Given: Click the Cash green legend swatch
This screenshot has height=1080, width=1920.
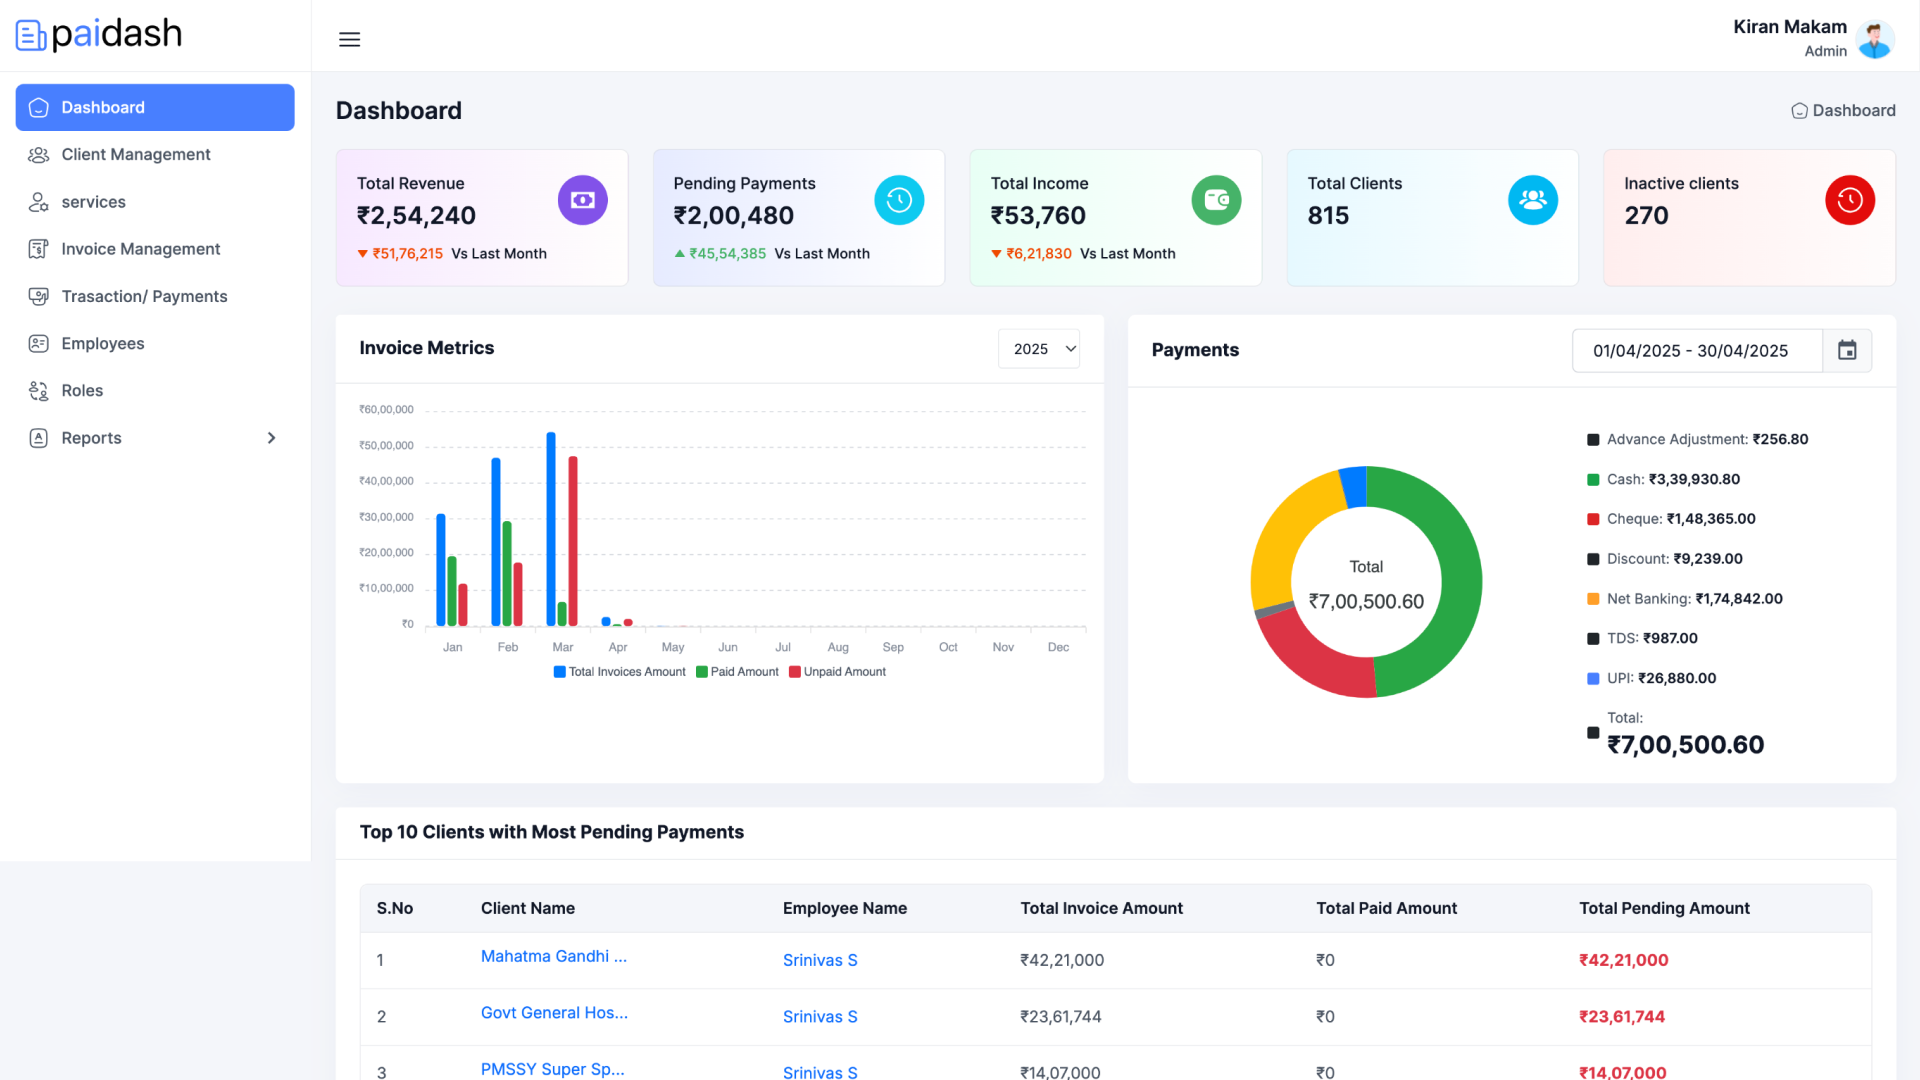Looking at the screenshot, I should point(1593,480).
